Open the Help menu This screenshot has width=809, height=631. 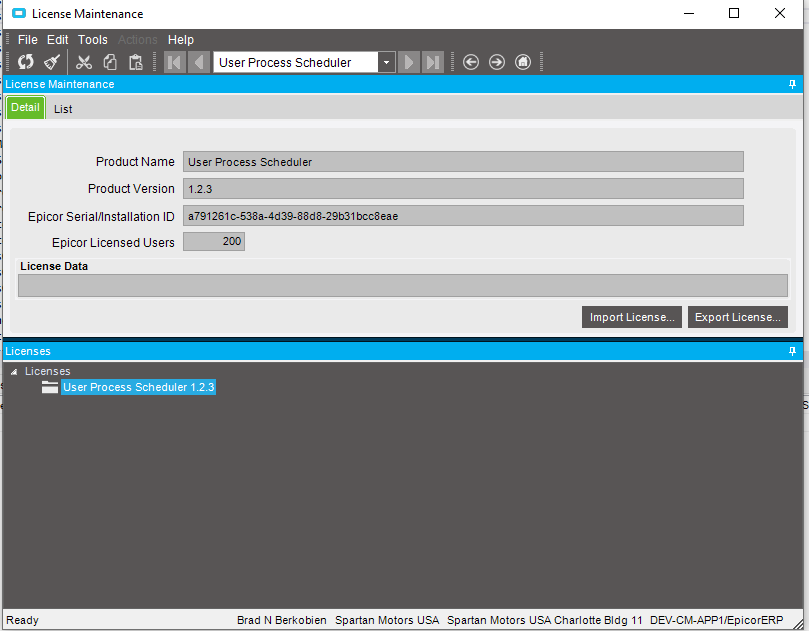click(181, 40)
